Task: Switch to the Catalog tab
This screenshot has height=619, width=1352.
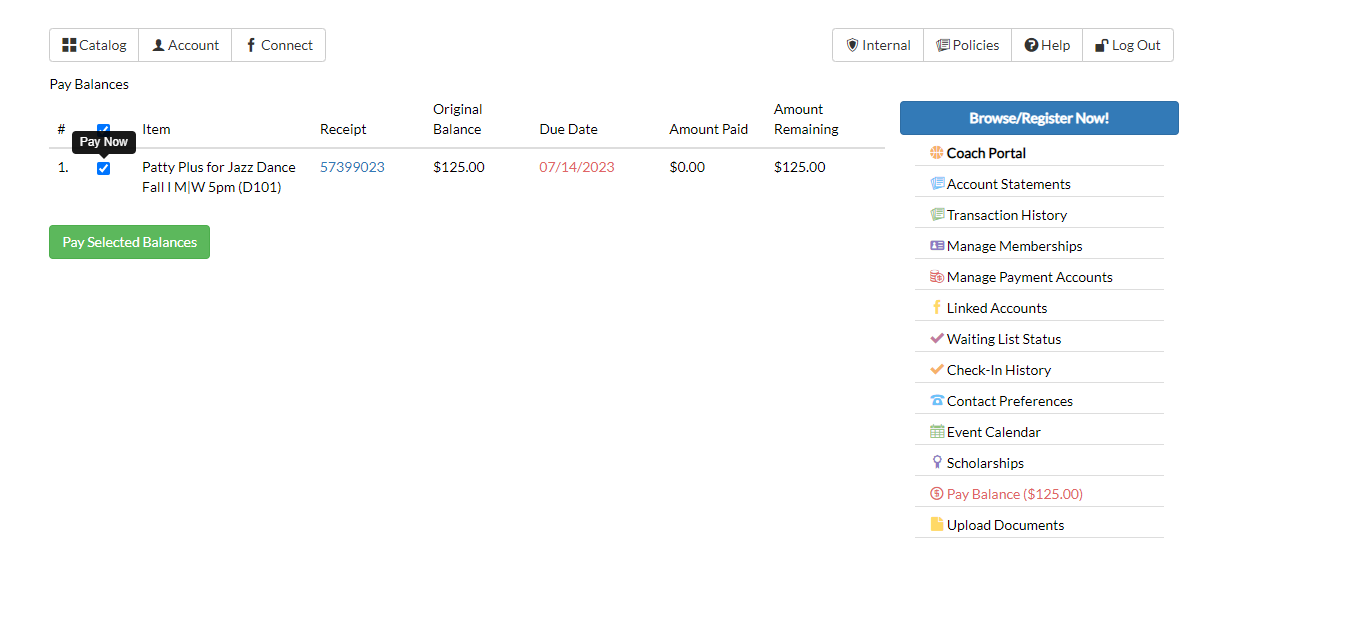Action: point(93,44)
